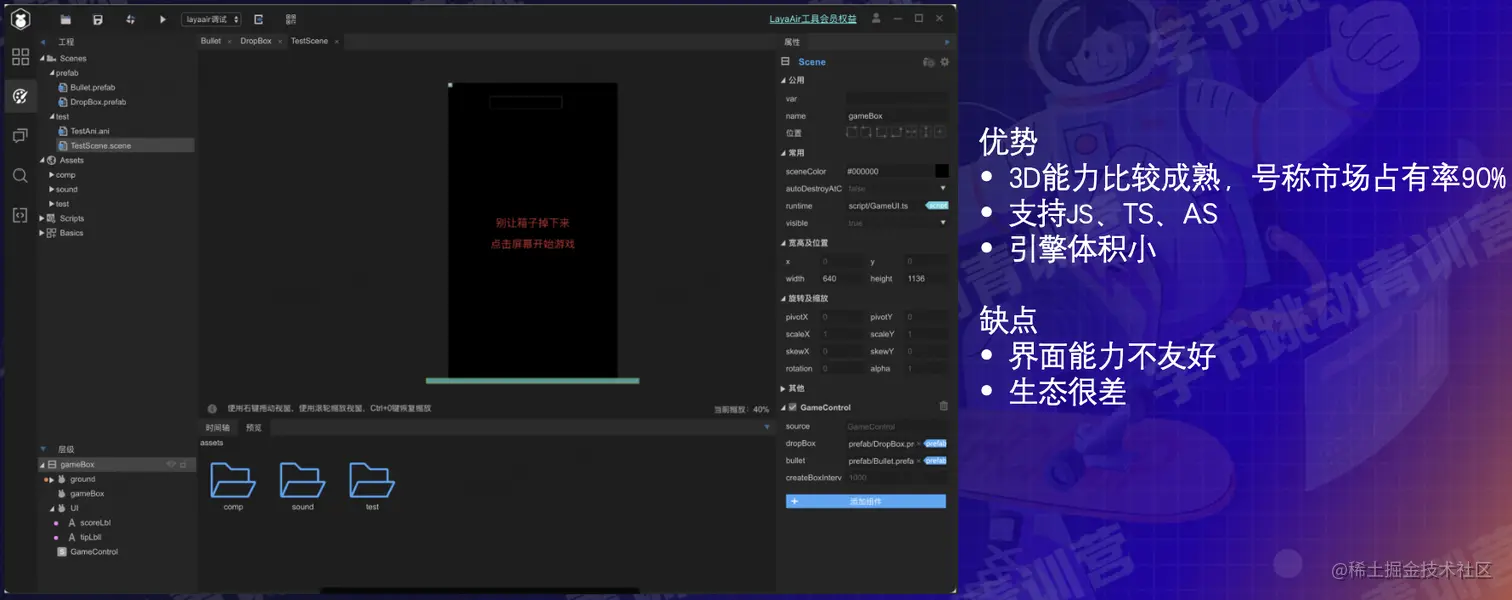This screenshot has width=1512, height=600.
Task: Click the prefab tag beside dropBox field
Action: tap(935, 443)
